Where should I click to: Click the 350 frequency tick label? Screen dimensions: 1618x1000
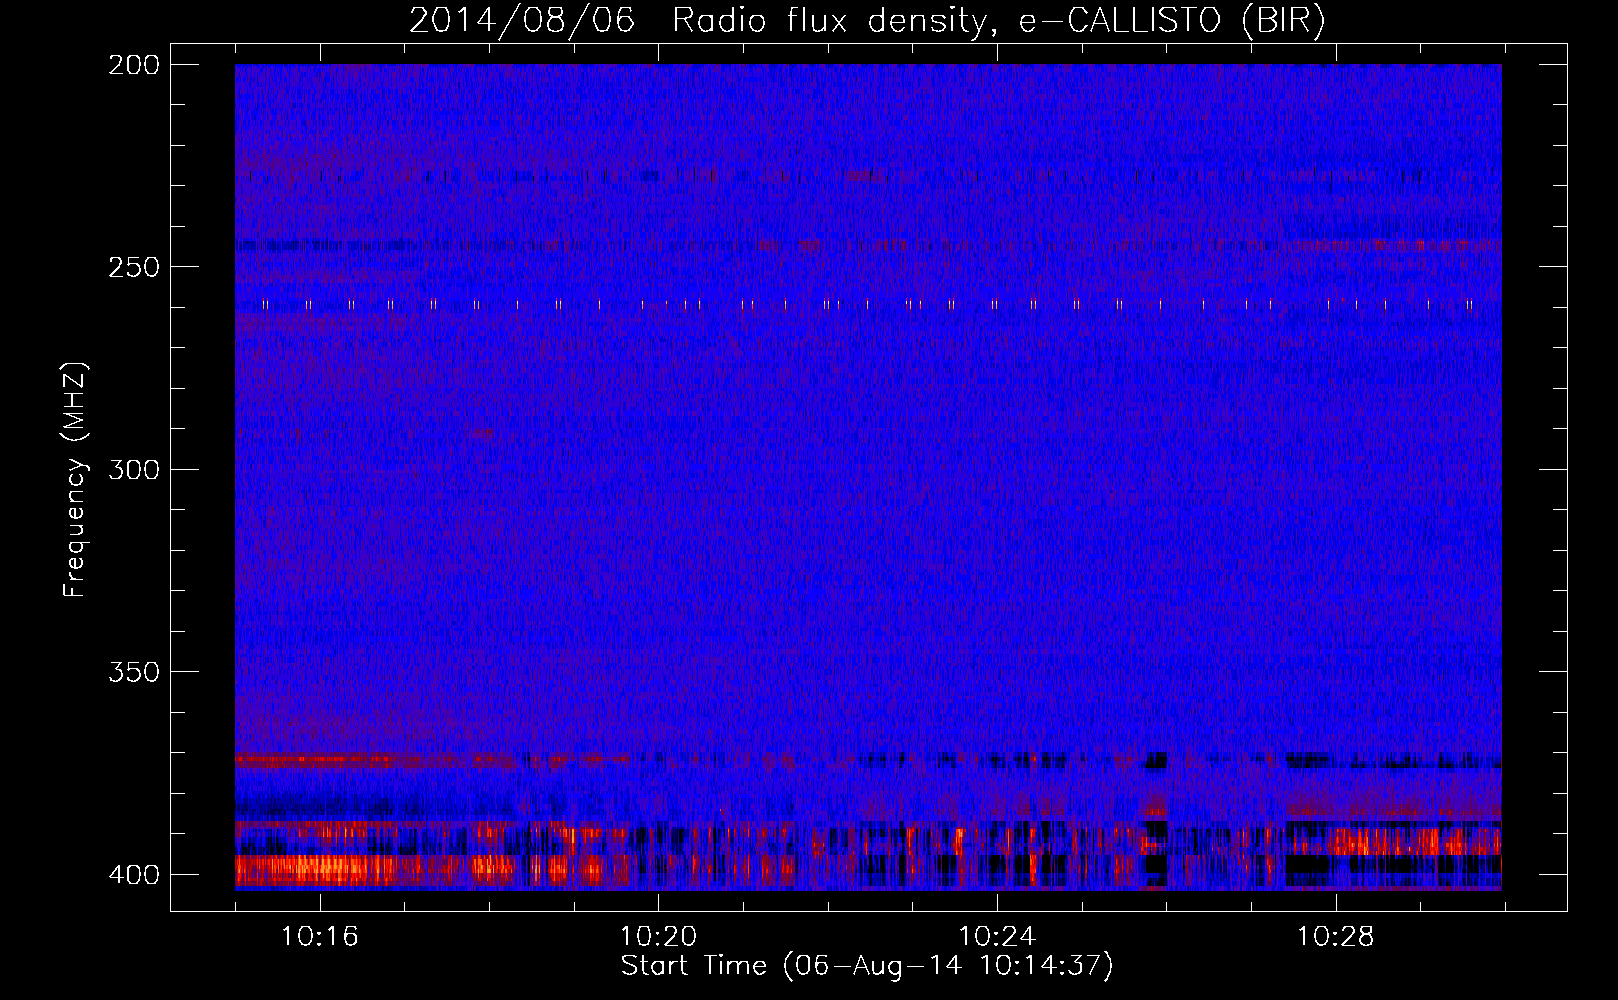click(133, 672)
